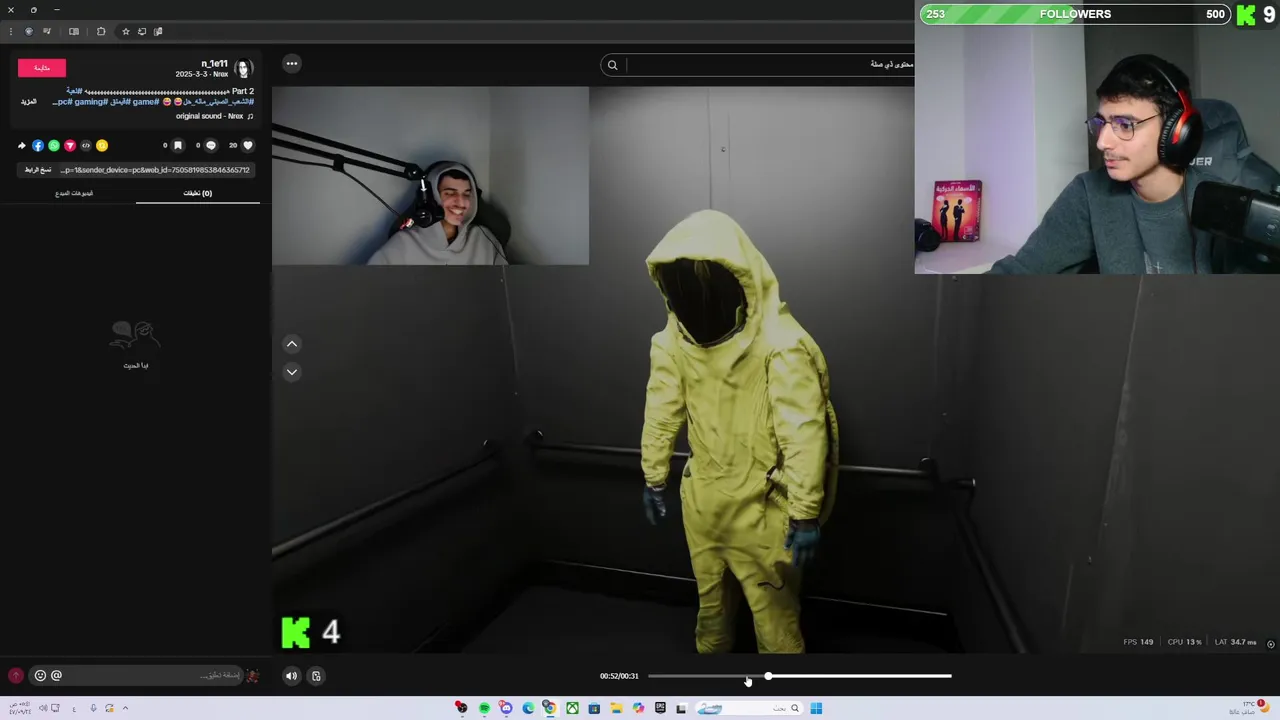Switch to the creator videos tab

click(x=74, y=193)
